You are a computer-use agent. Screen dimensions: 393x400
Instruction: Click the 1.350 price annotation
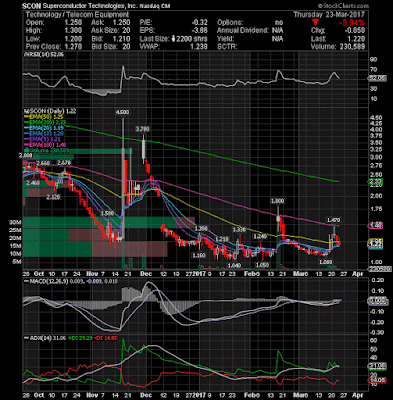201,229
